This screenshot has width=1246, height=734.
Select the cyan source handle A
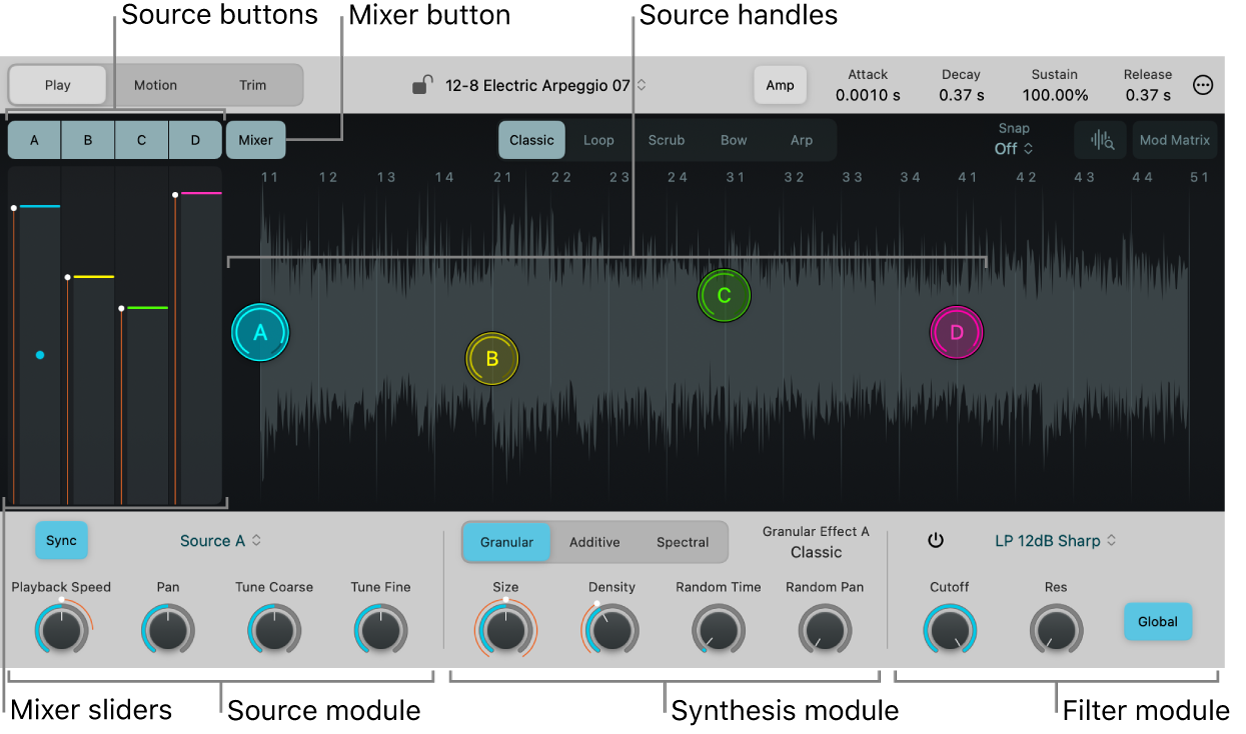261,333
